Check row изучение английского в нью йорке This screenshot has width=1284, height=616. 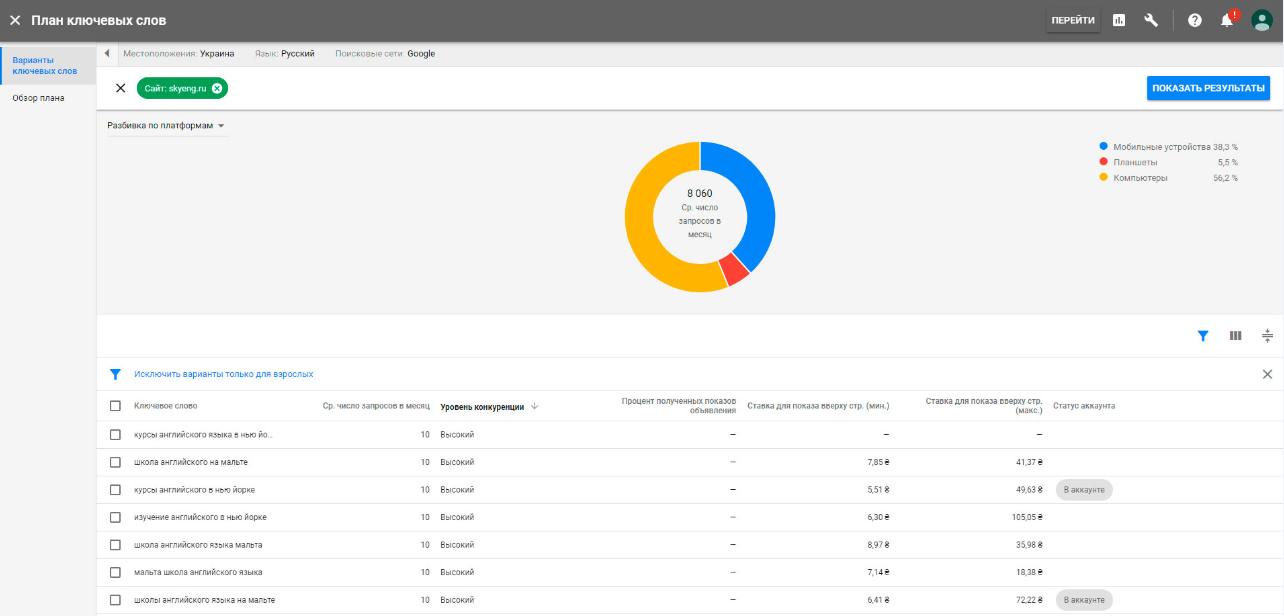[115, 517]
